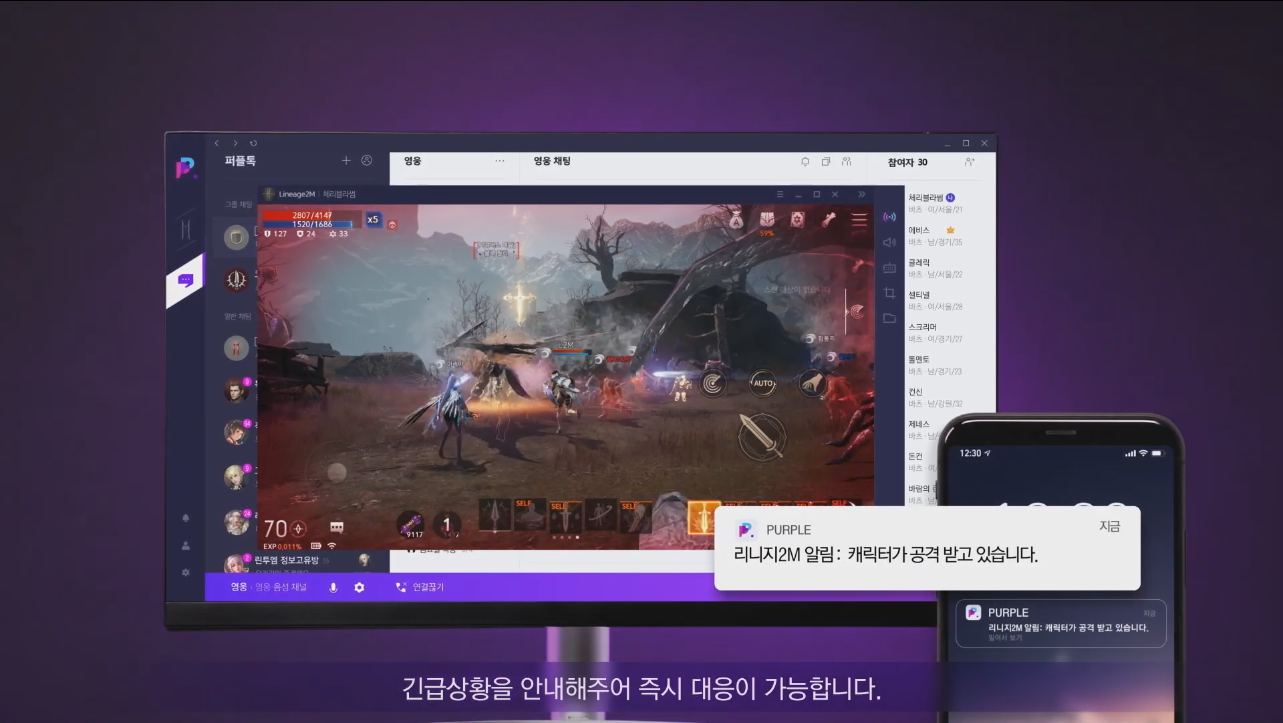Click the notification bell in chat header
The image size is (1283, 723).
pos(805,161)
